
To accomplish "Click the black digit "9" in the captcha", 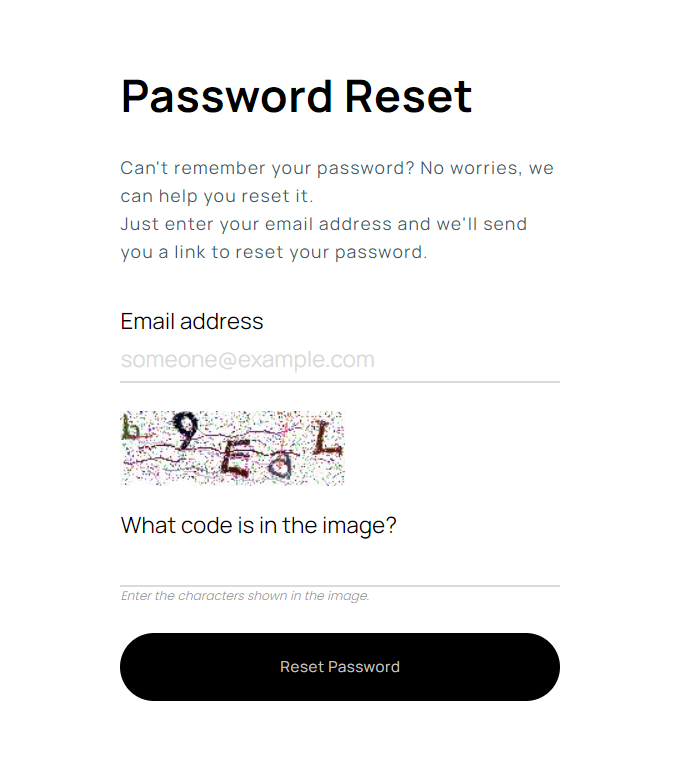I will tap(186, 432).
